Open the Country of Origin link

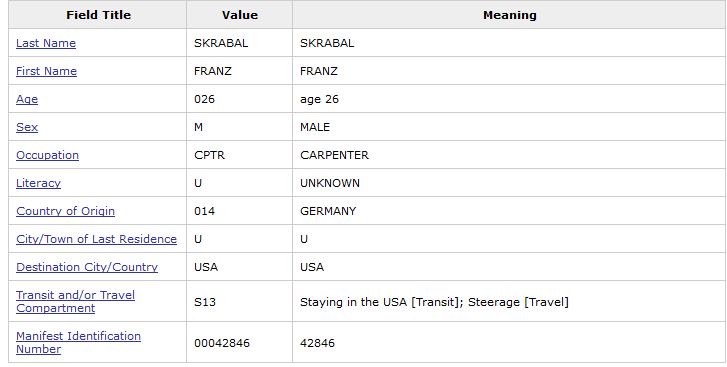point(65,211)
